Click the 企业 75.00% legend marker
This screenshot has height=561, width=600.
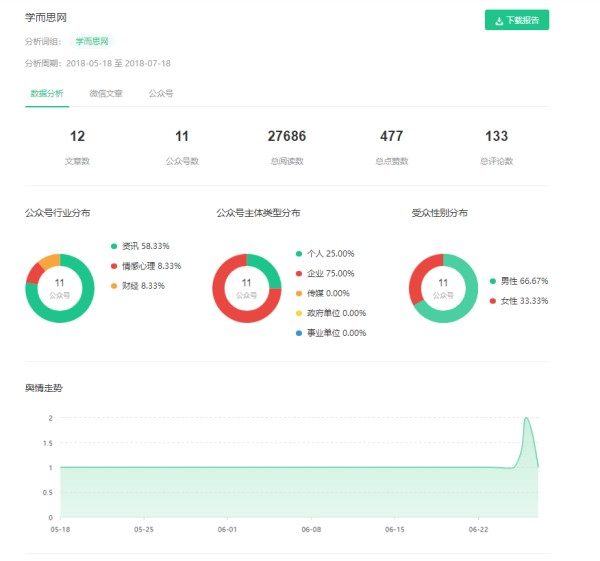pyautogui.click(x=300, y=273)
